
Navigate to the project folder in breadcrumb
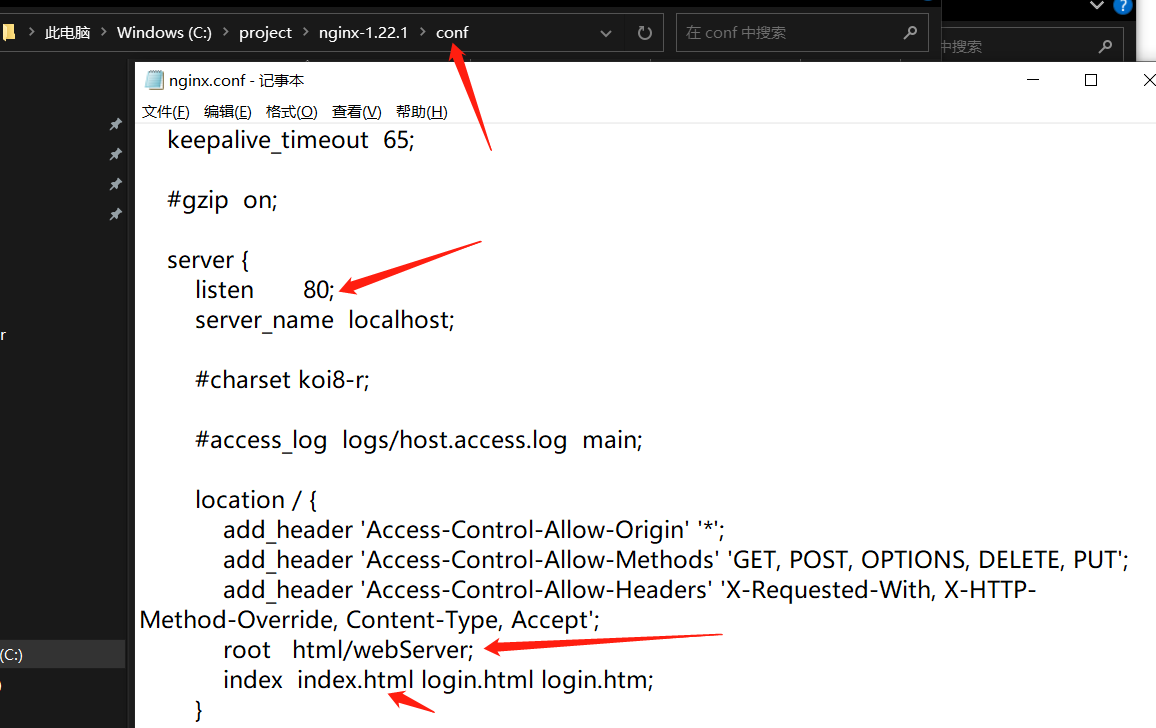click(265, 33)
